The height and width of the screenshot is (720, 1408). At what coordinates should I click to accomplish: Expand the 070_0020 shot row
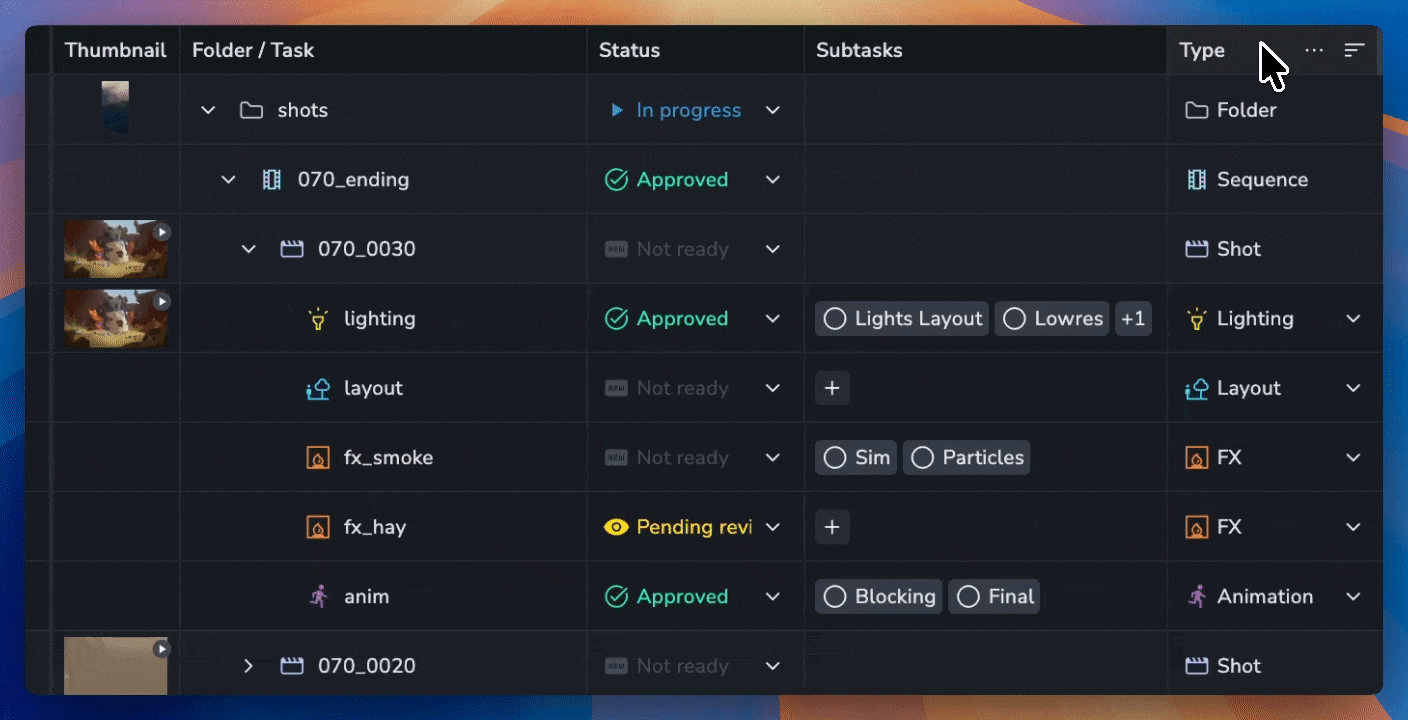(249, 666)
